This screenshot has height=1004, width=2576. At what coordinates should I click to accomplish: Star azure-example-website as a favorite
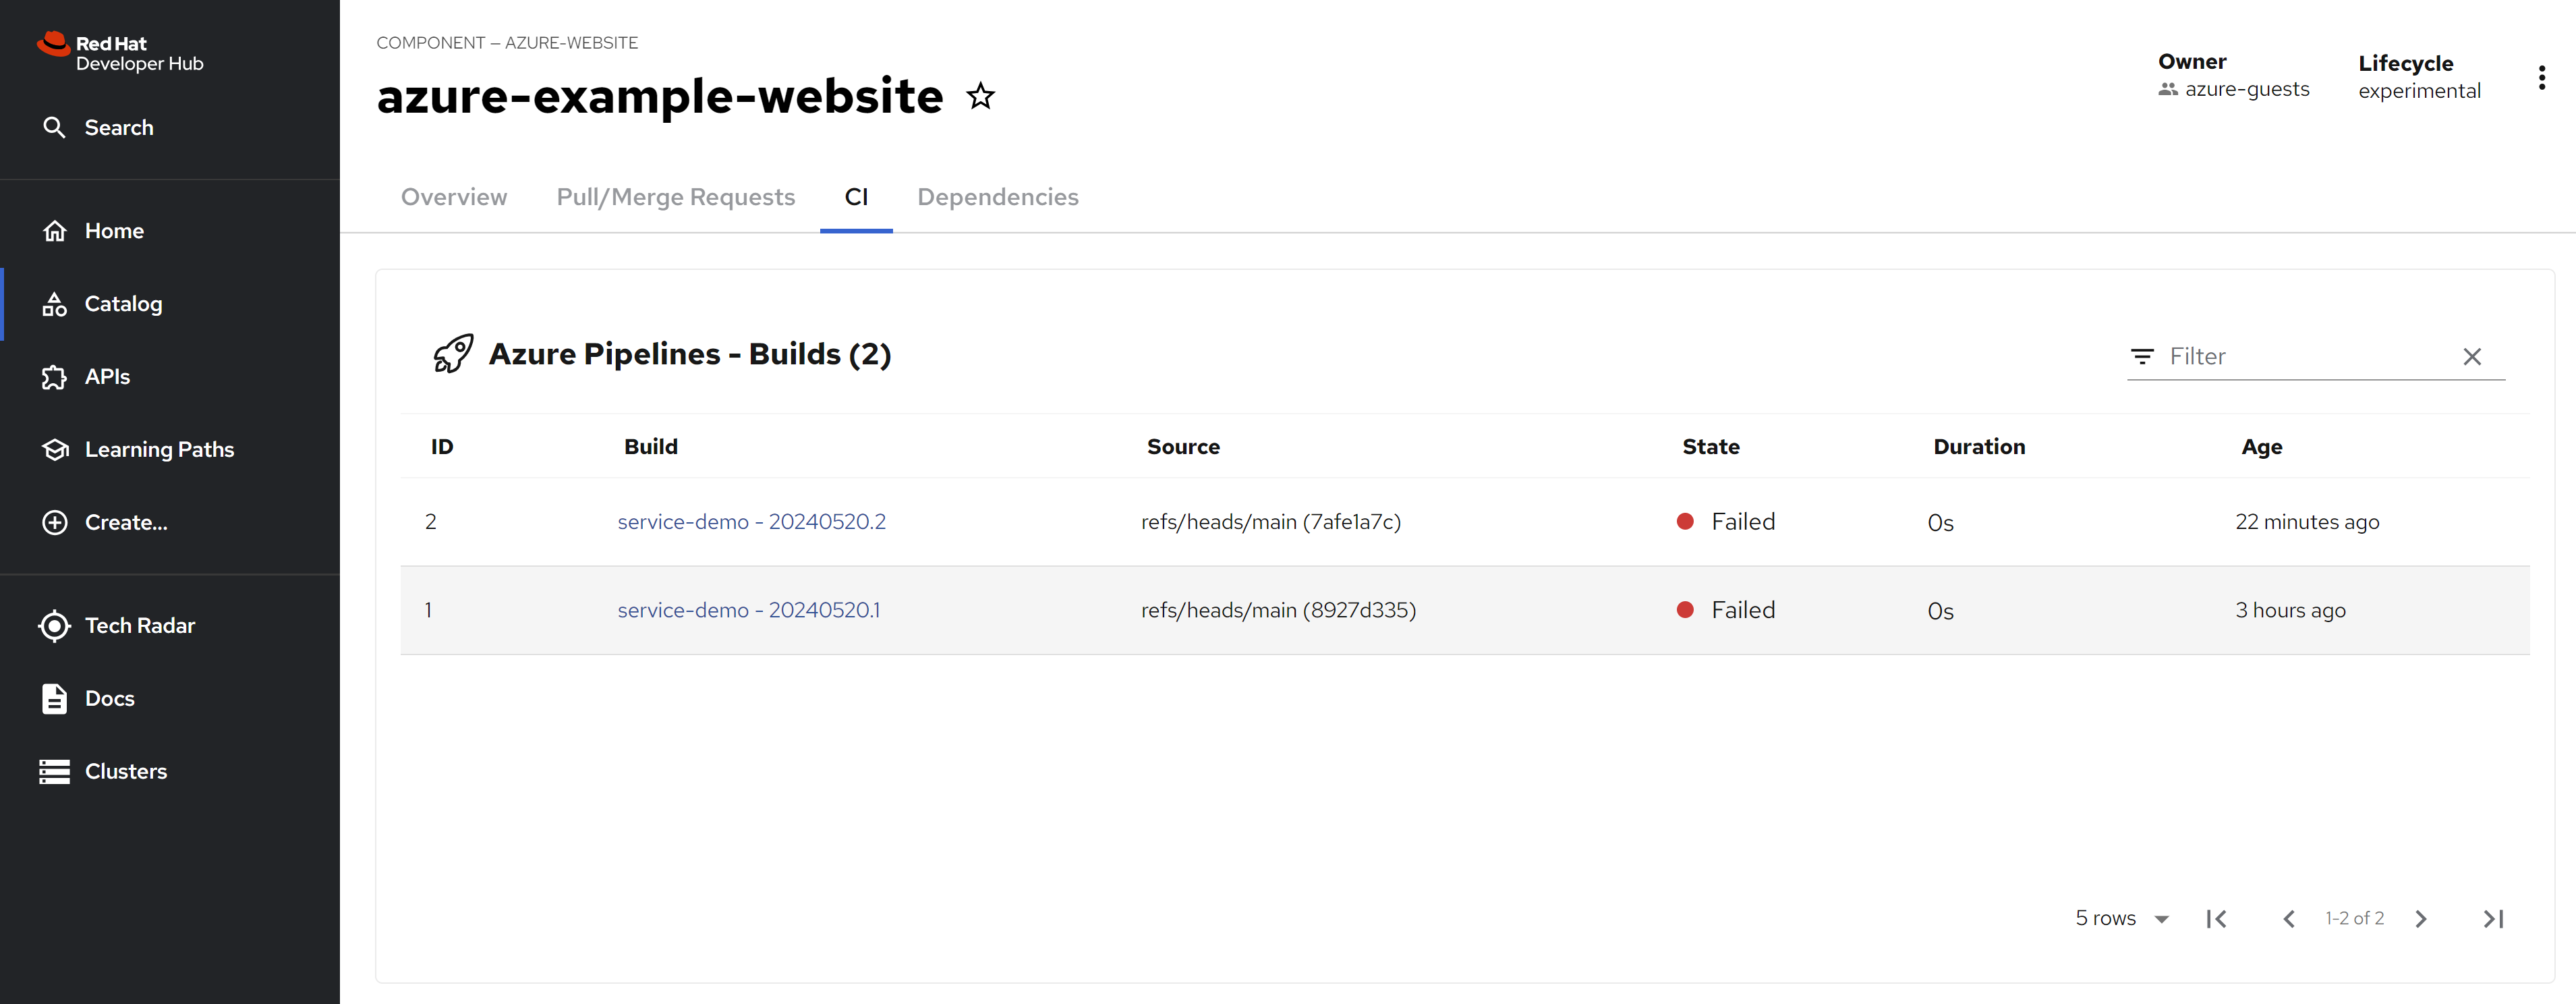click(980, 96)
